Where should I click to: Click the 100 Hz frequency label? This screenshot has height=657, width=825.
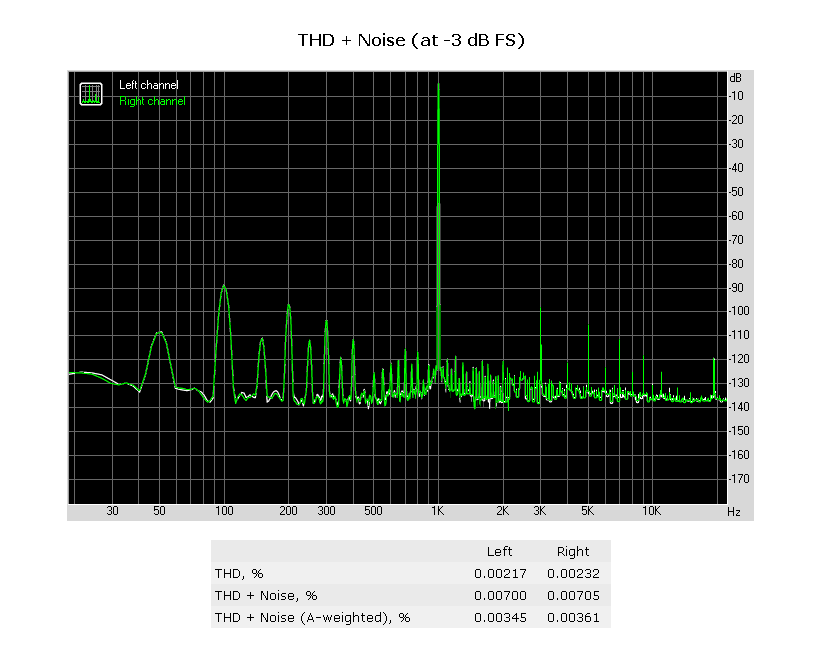pyautogui.click(x=224, y=511)
